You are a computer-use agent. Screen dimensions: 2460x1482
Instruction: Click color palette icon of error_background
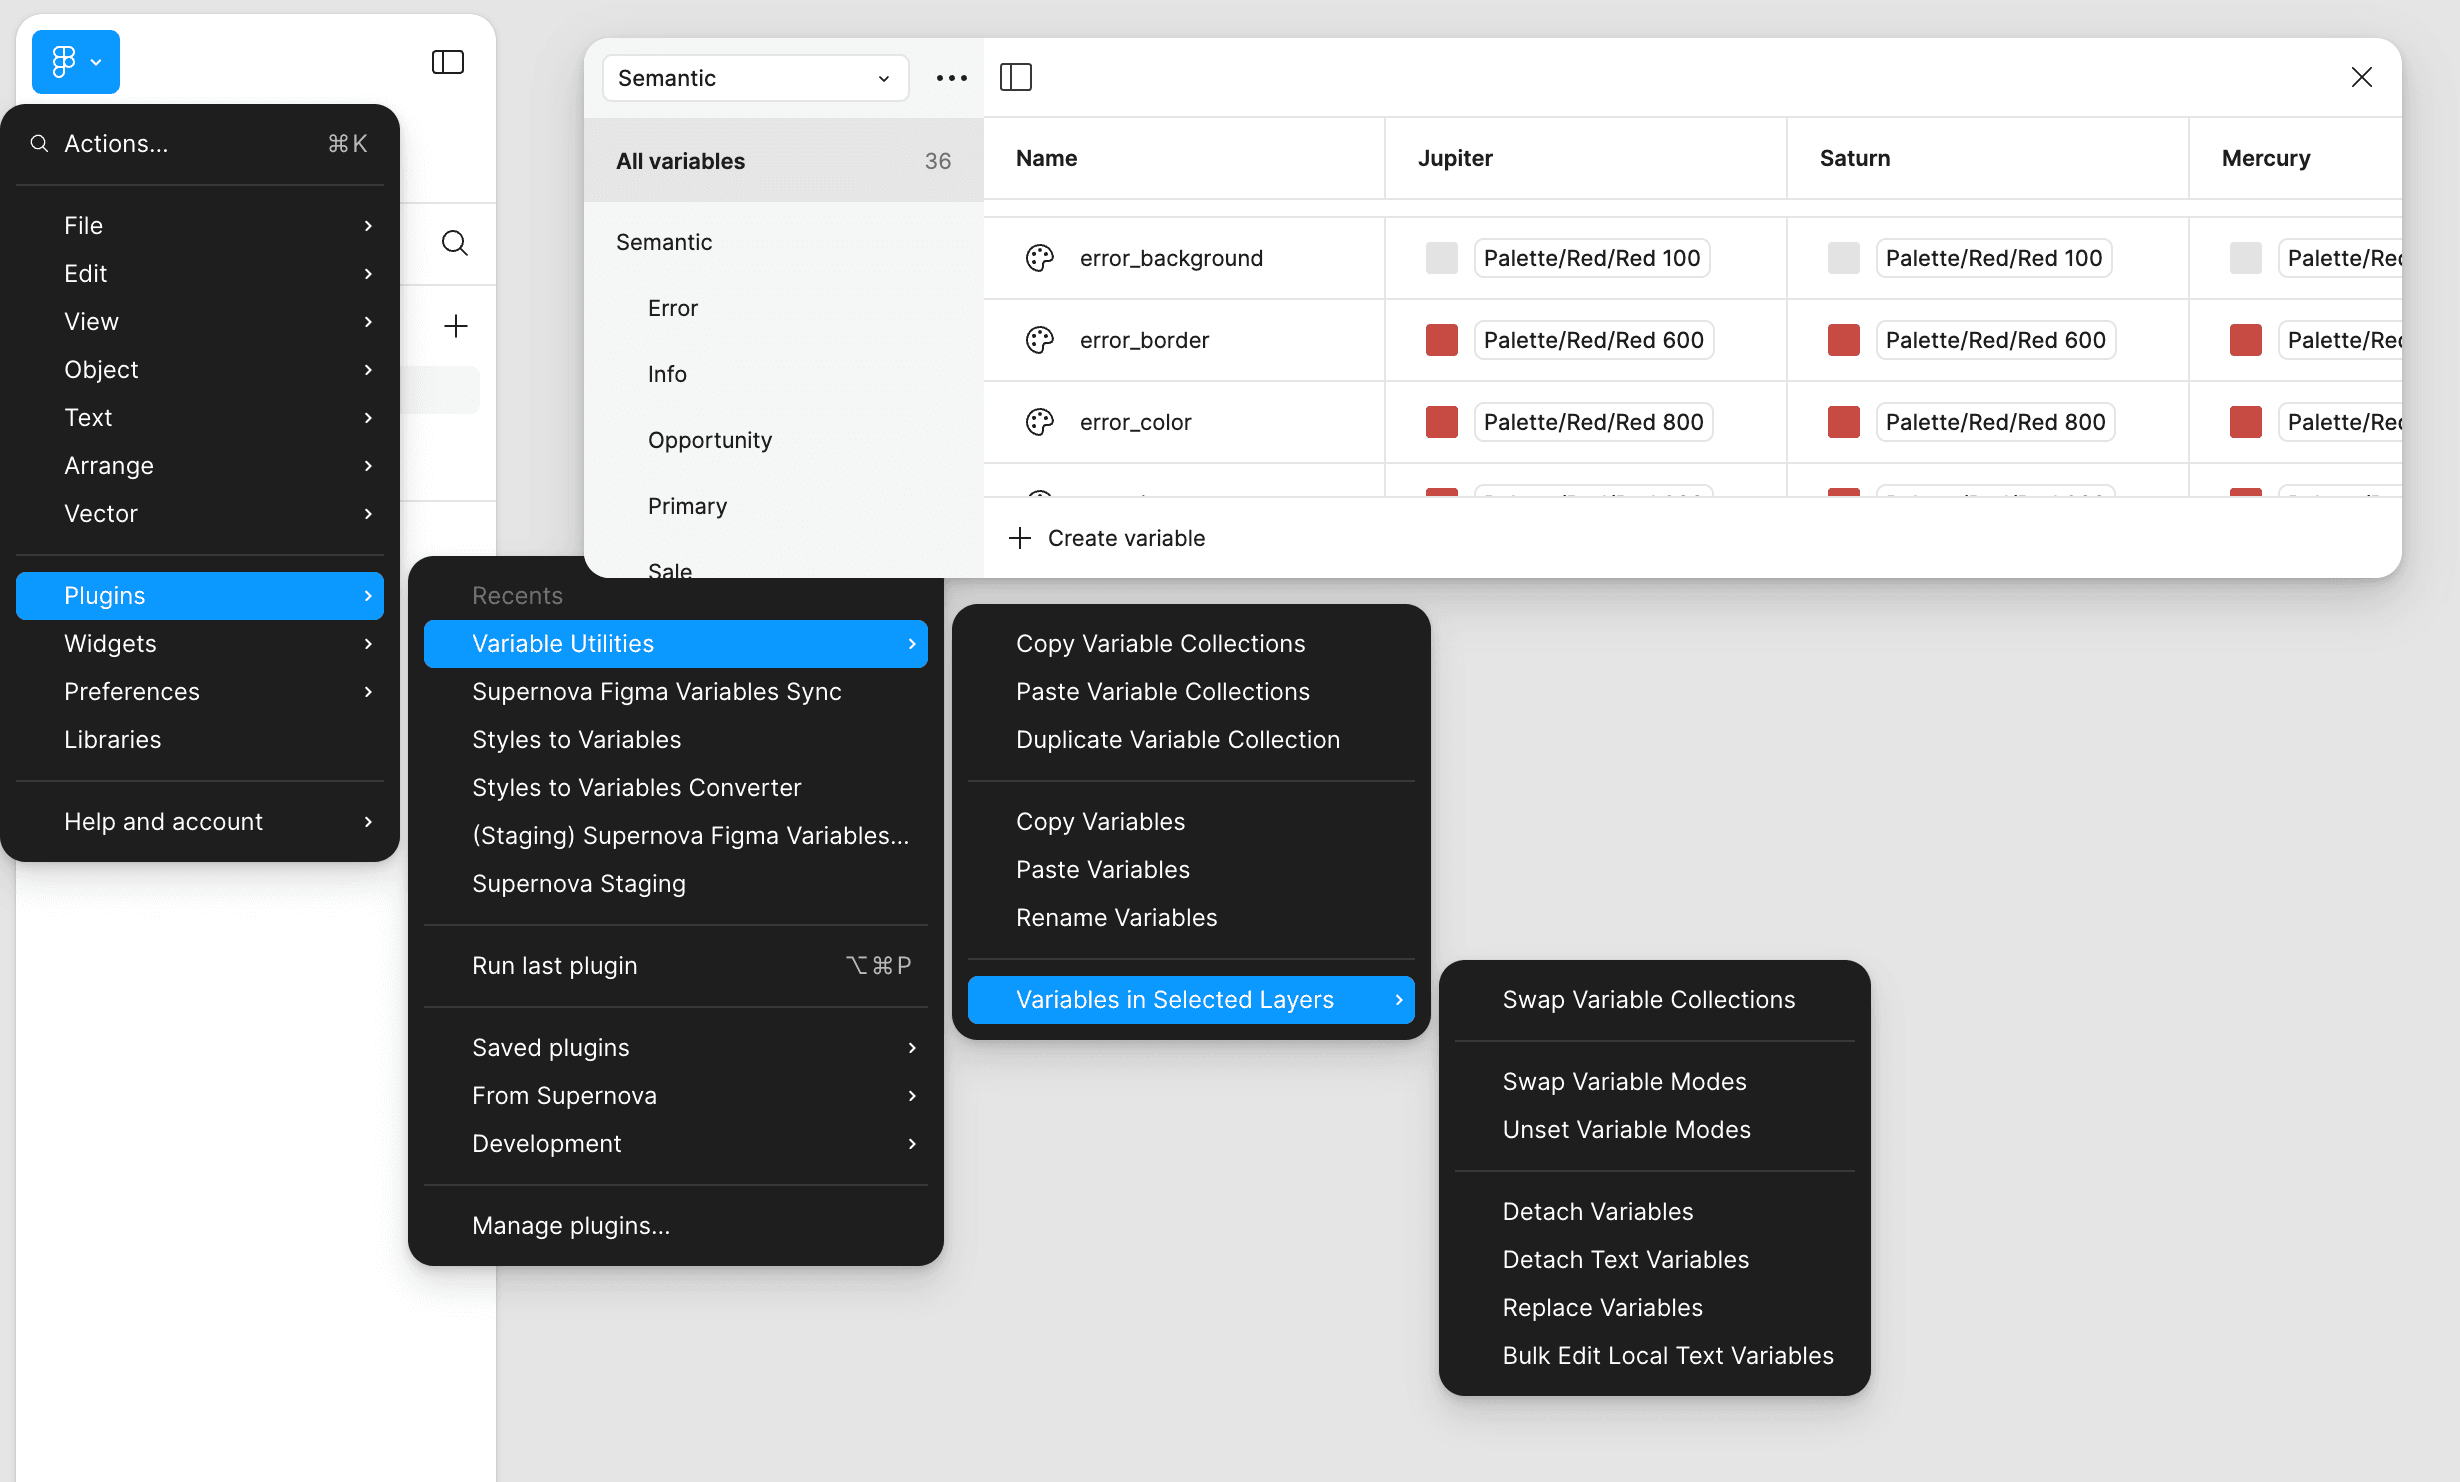click(1040, 258)
